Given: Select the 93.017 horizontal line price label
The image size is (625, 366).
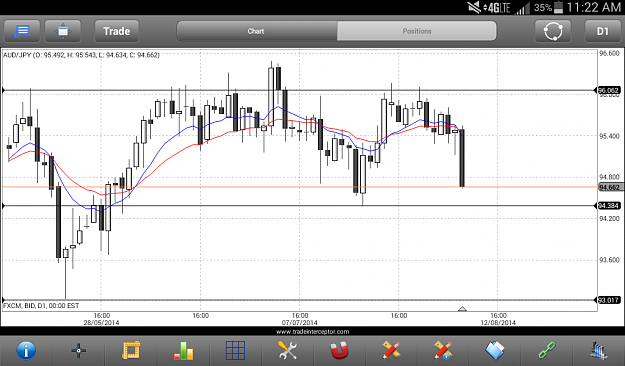Looking at the screenshot, I should point(609,300).
